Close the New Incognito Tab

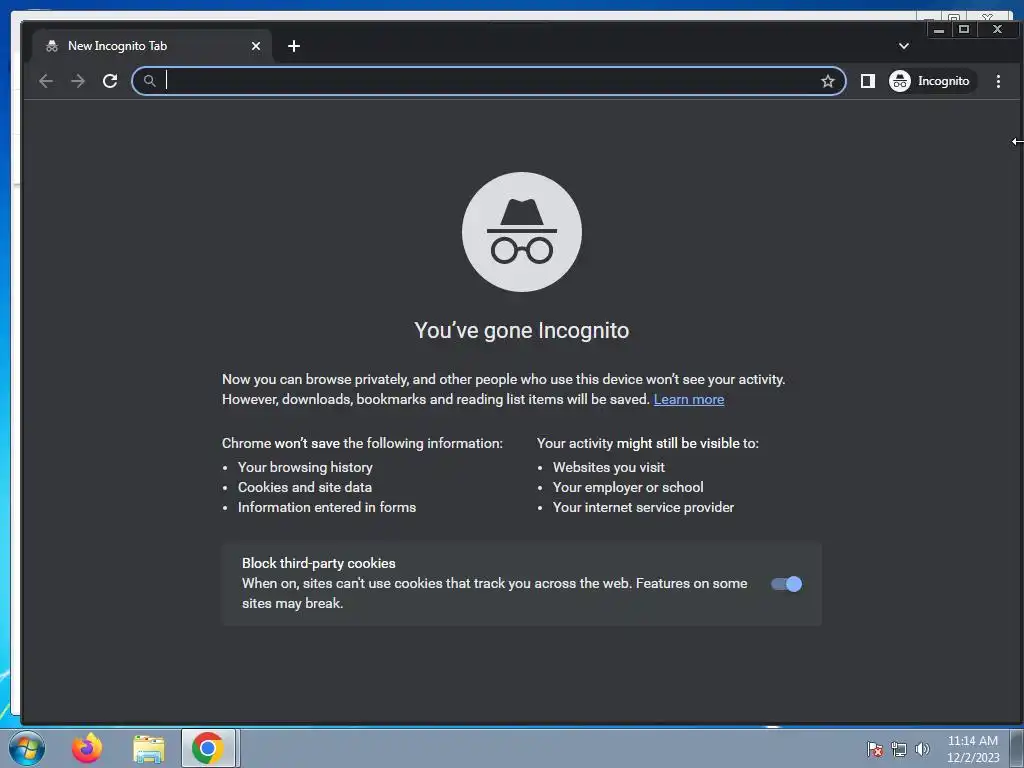click(256, 46)
